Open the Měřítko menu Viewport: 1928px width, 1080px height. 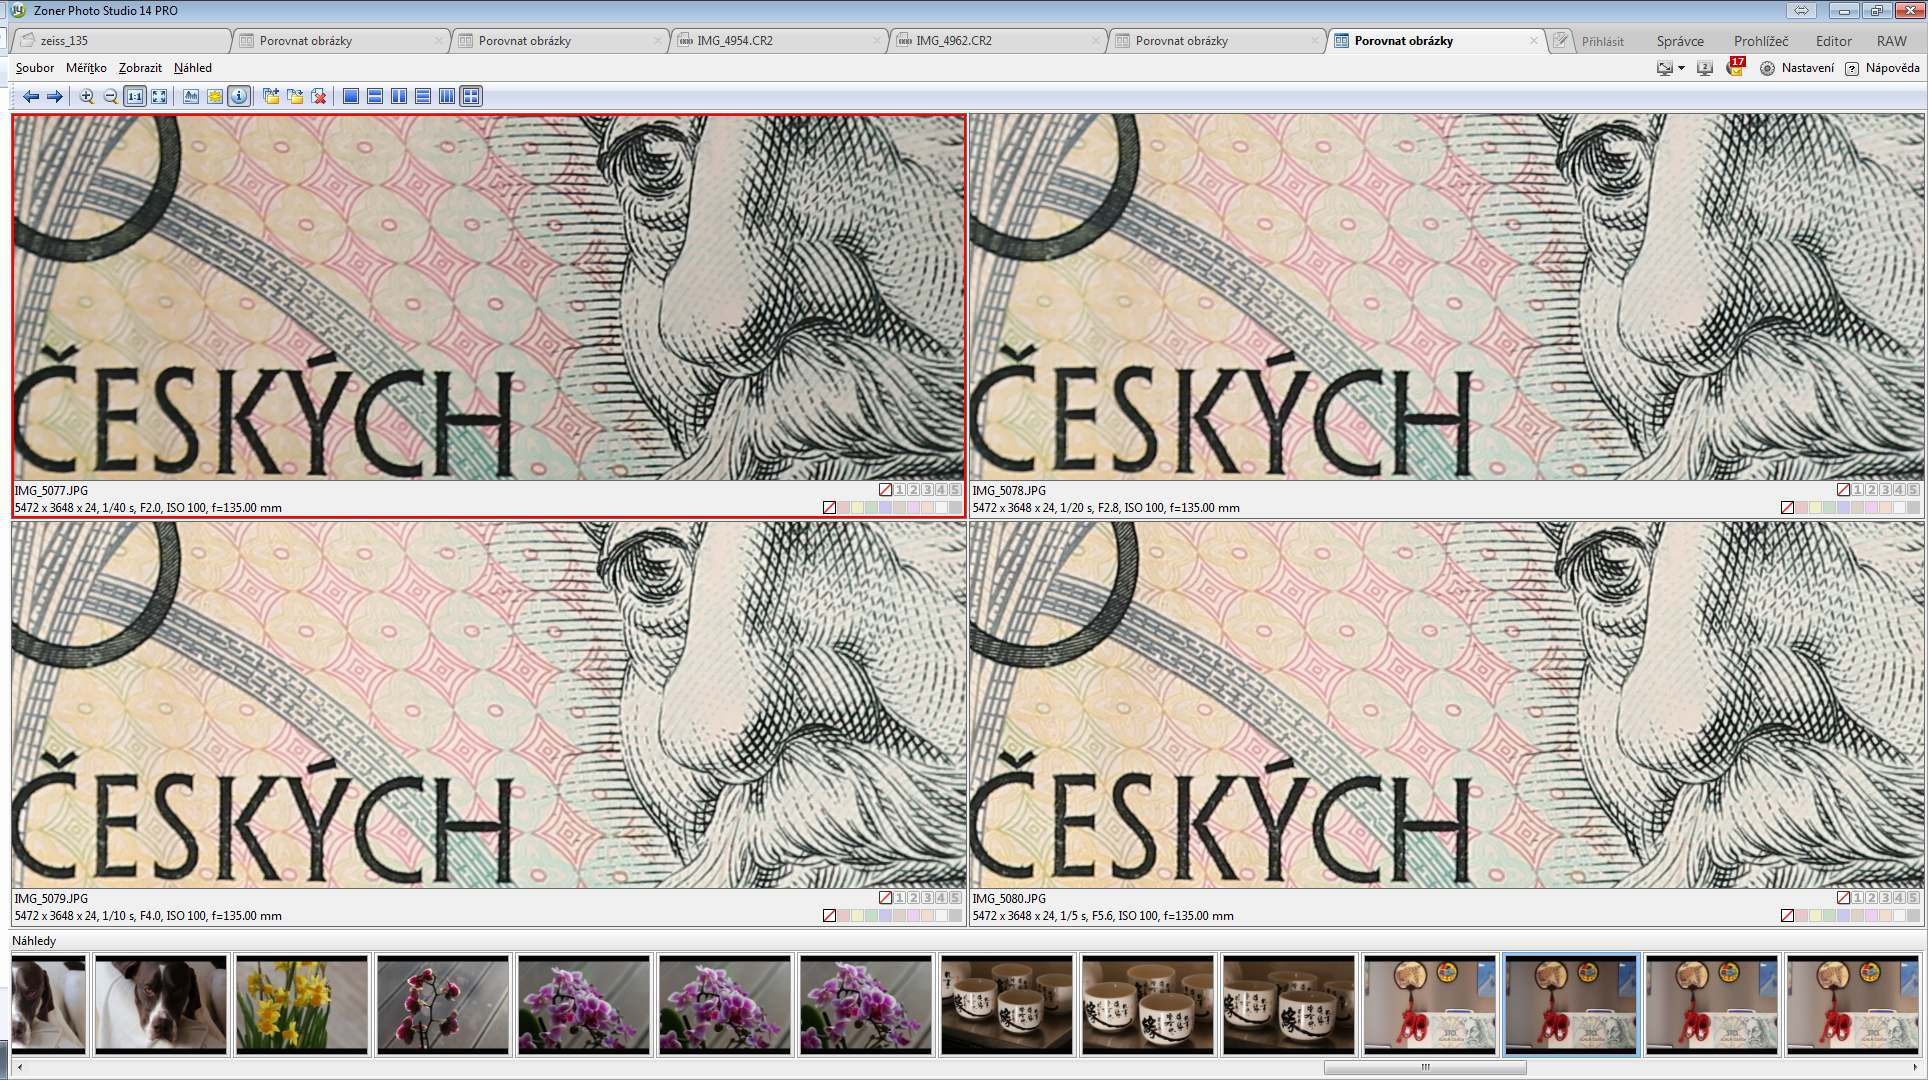86,68
